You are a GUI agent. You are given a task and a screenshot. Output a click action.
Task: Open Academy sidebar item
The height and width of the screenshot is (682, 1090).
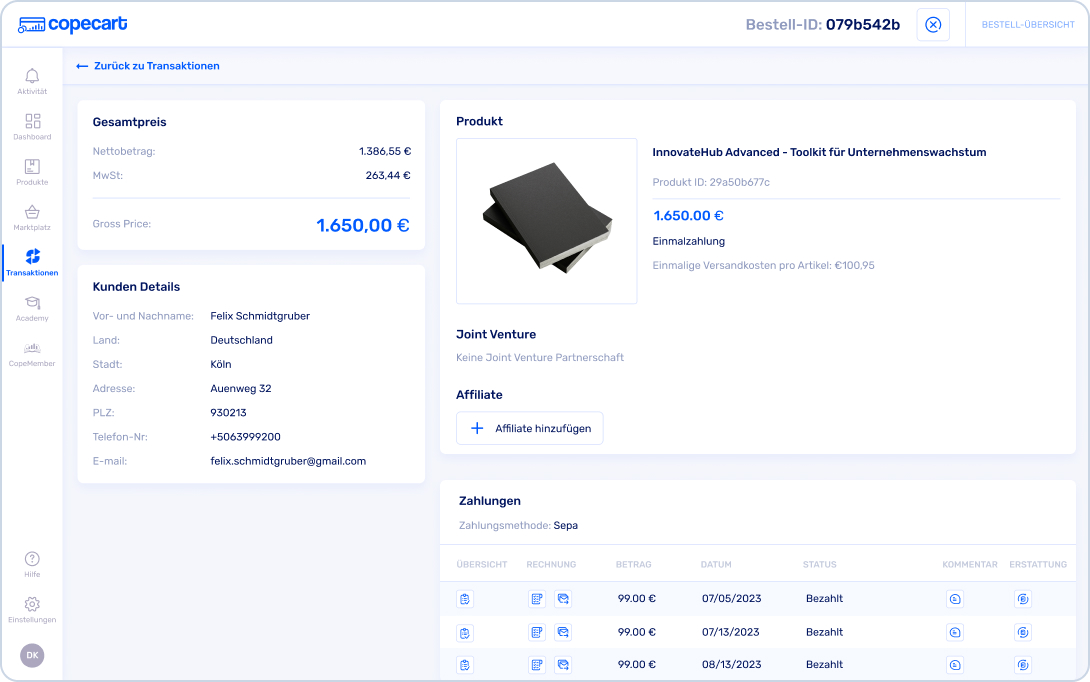coord(32,308)
